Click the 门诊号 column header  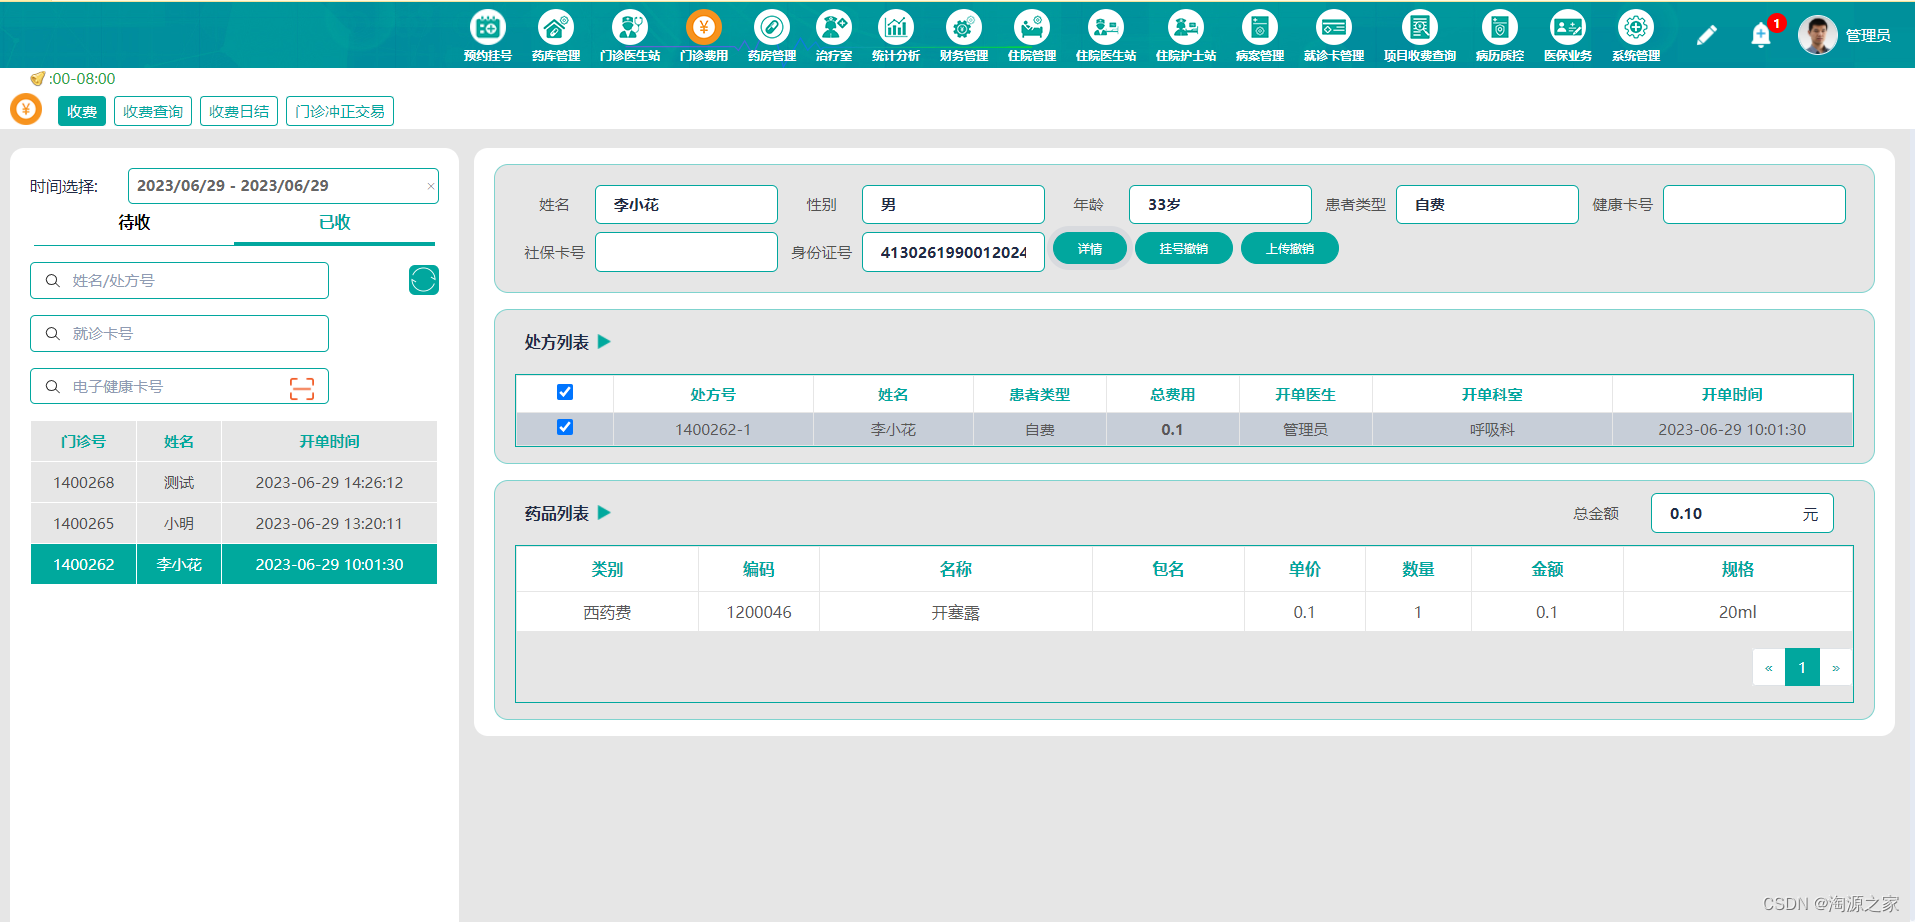(83, 441)
